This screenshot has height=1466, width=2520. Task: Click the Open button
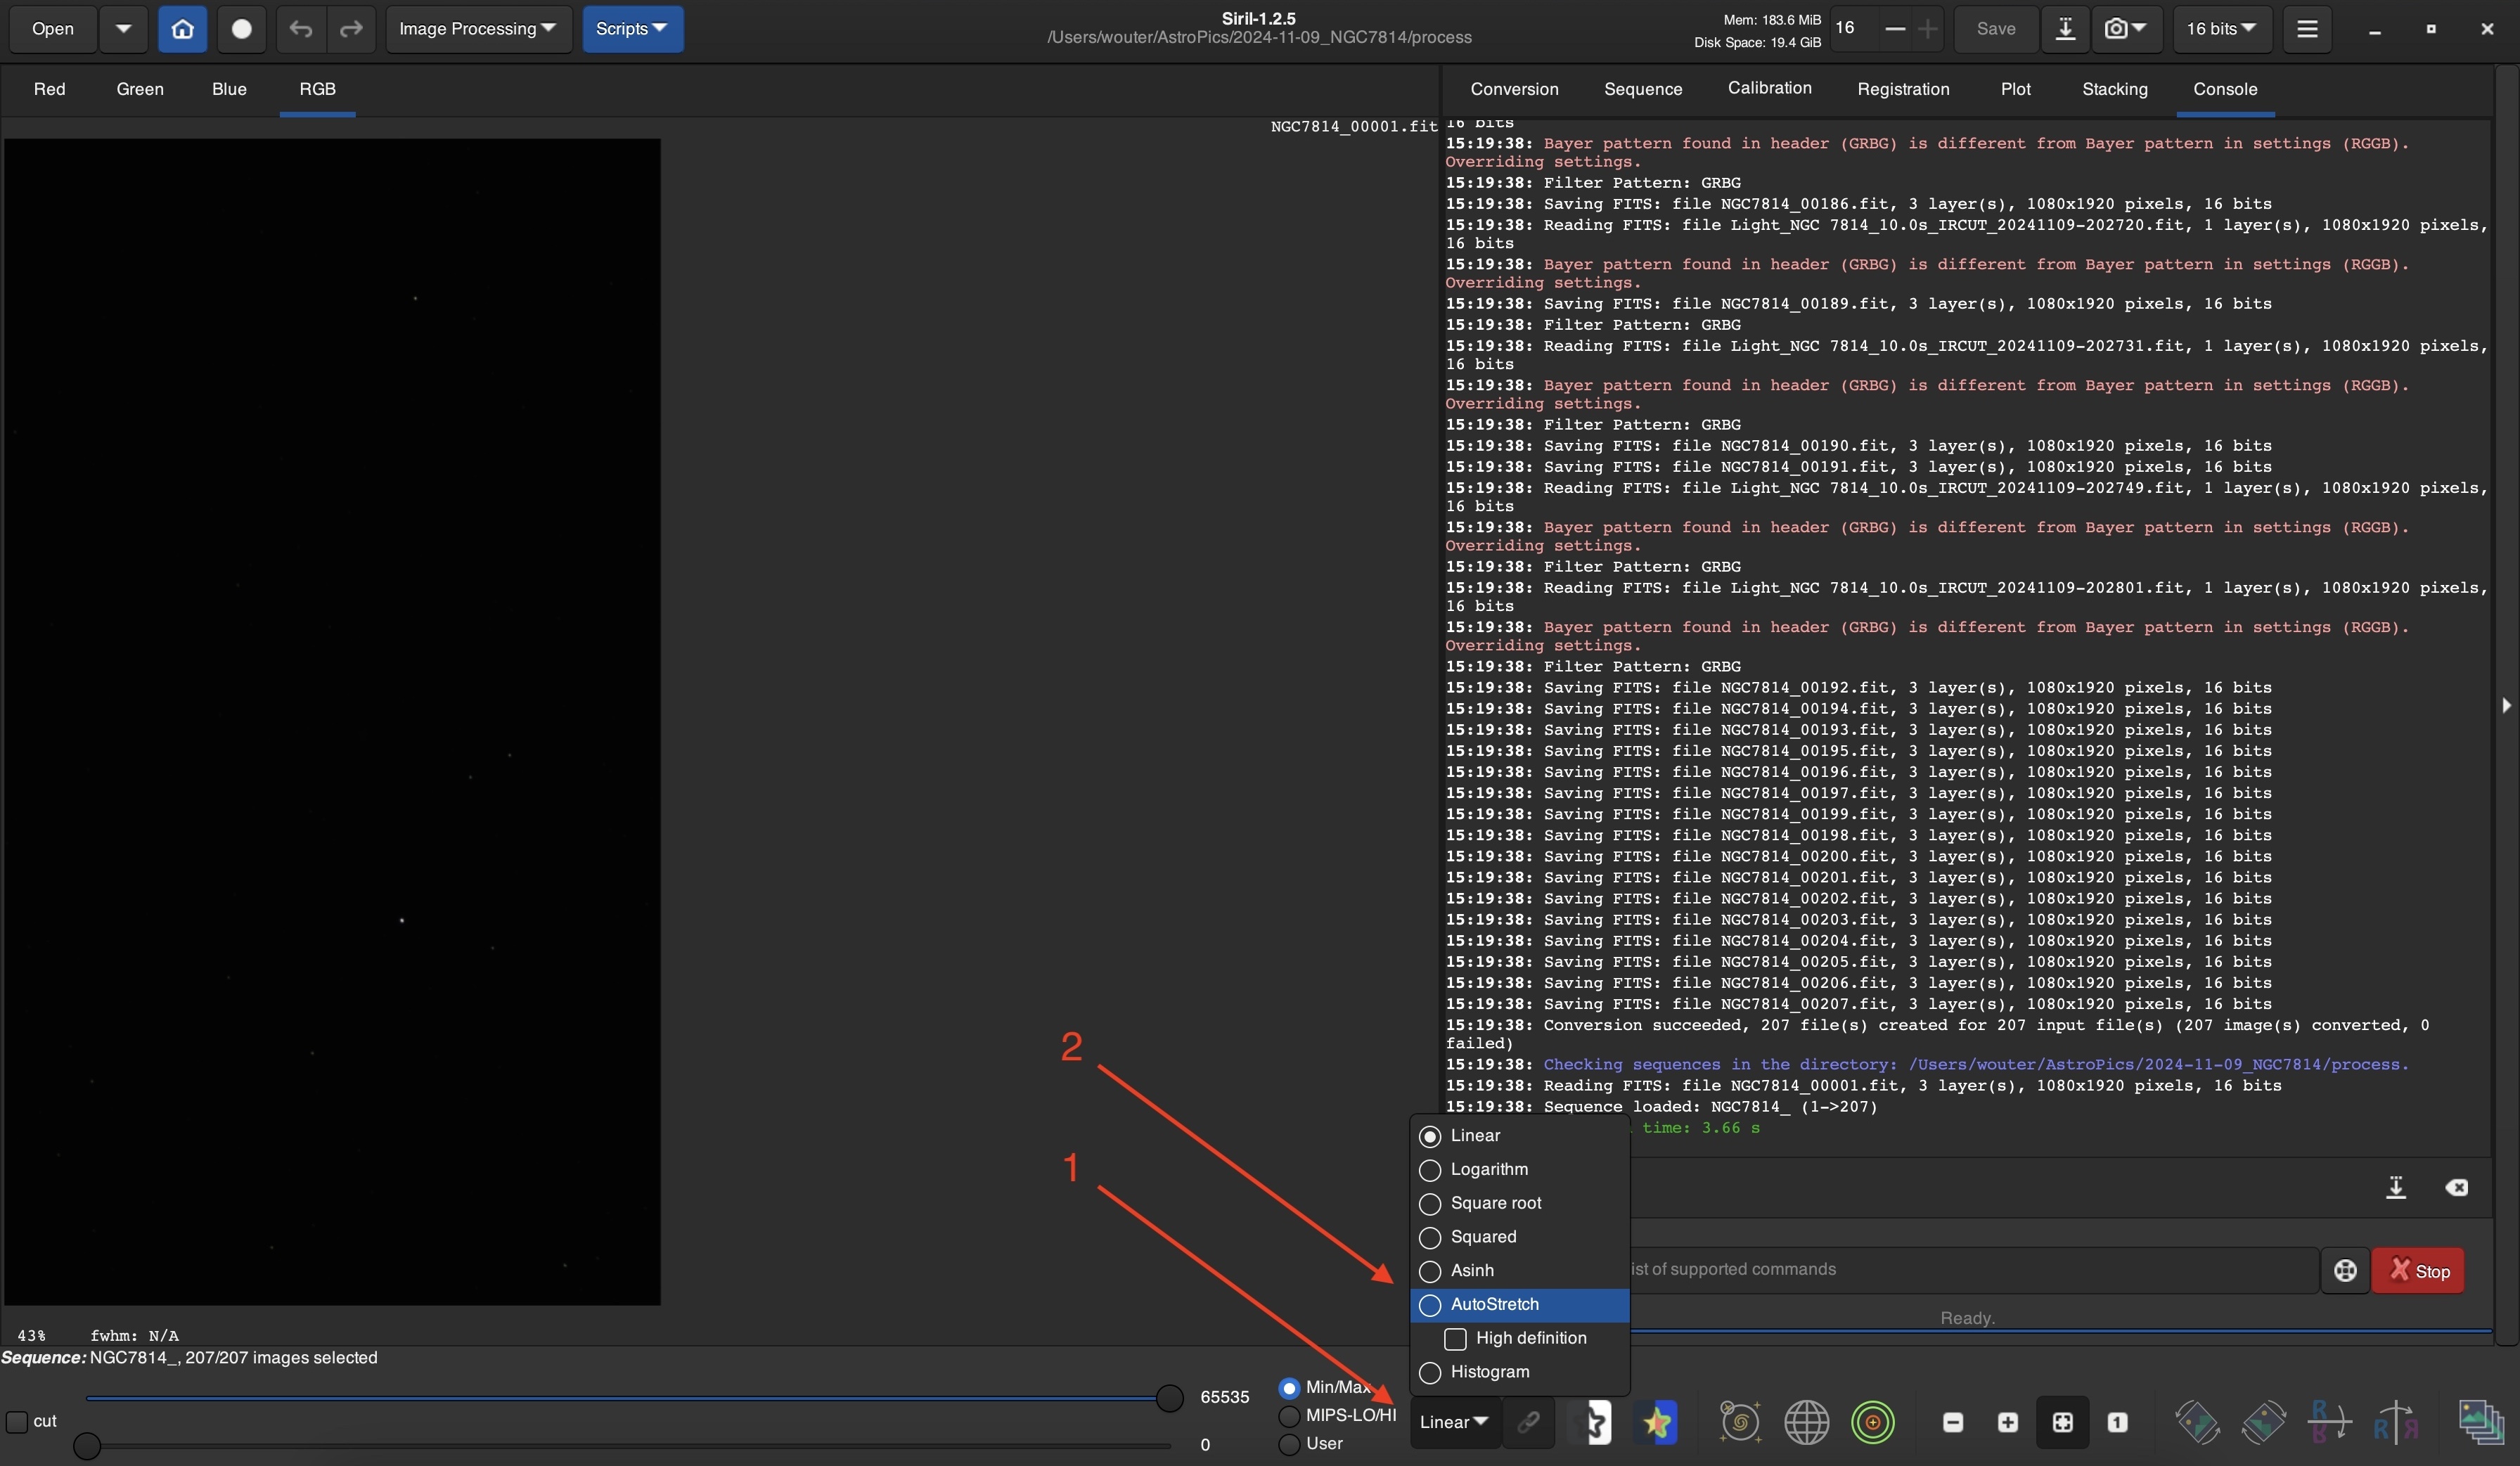coord(53,29)
